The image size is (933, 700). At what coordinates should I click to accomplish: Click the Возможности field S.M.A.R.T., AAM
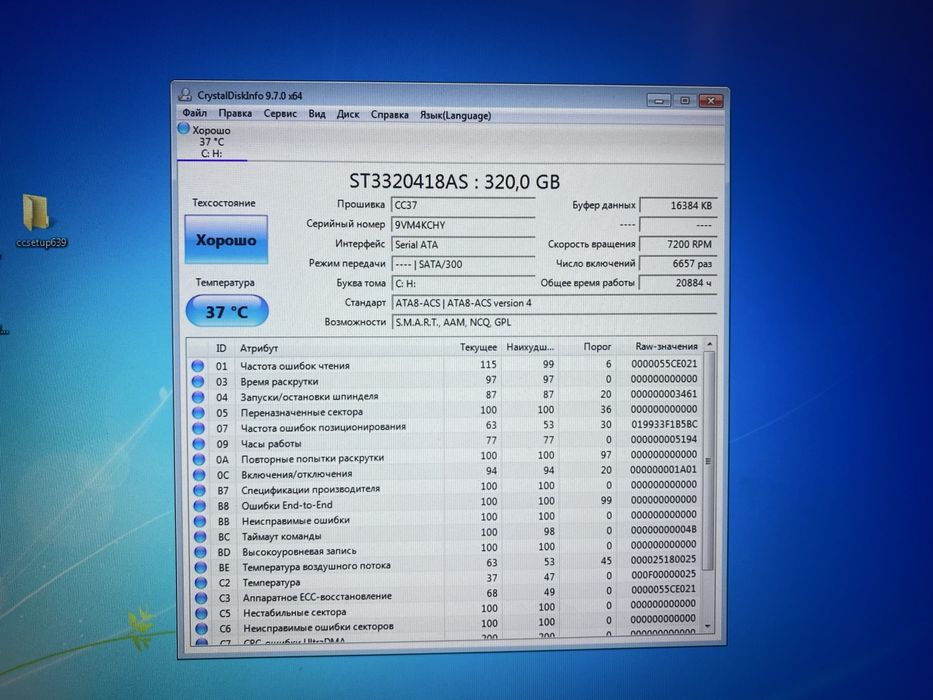tap(554, 323)
